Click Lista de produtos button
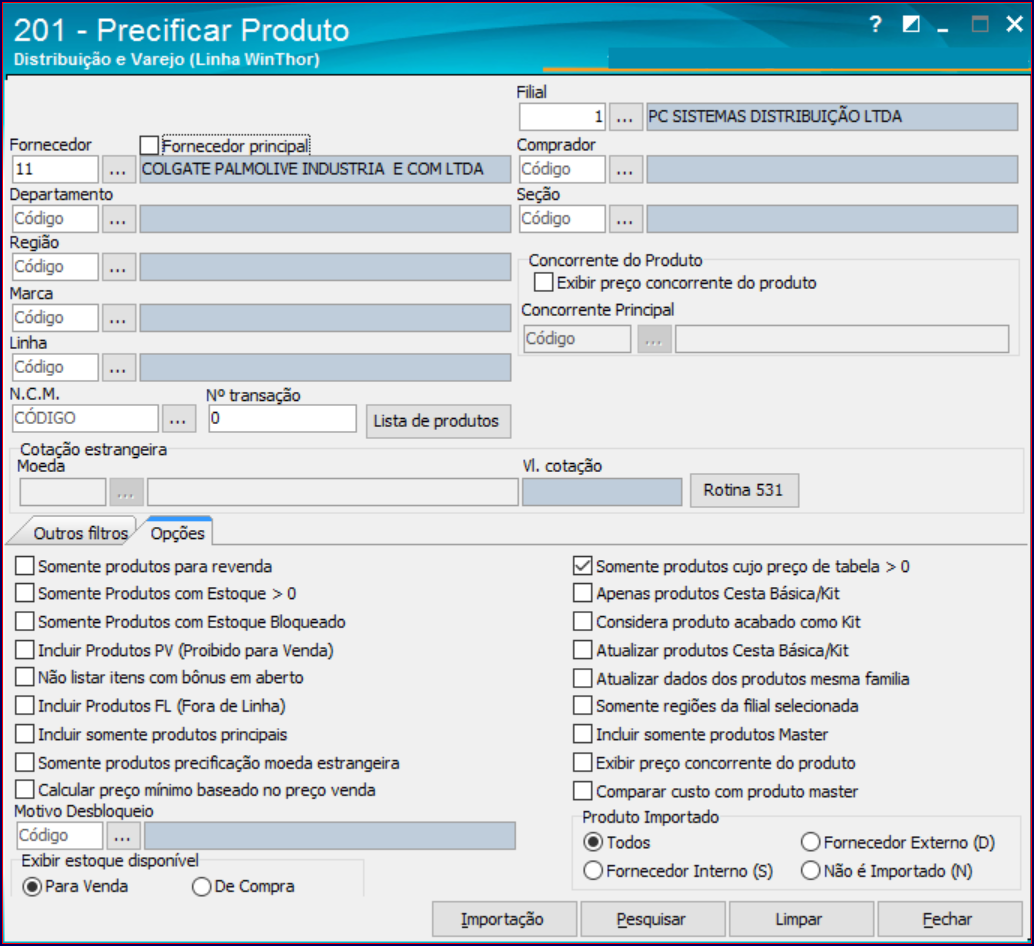Viewport: 1034px width, 946px height. click(438, 421)
